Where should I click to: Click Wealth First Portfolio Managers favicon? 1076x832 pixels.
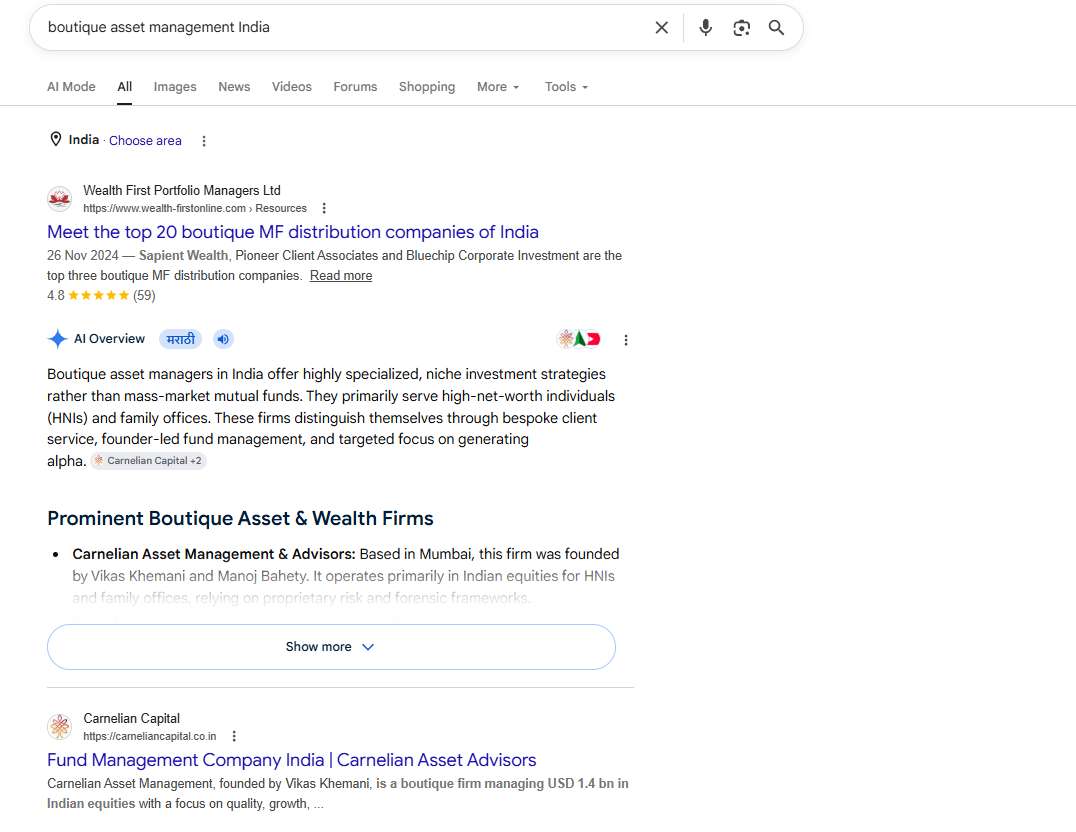[60, 199]
